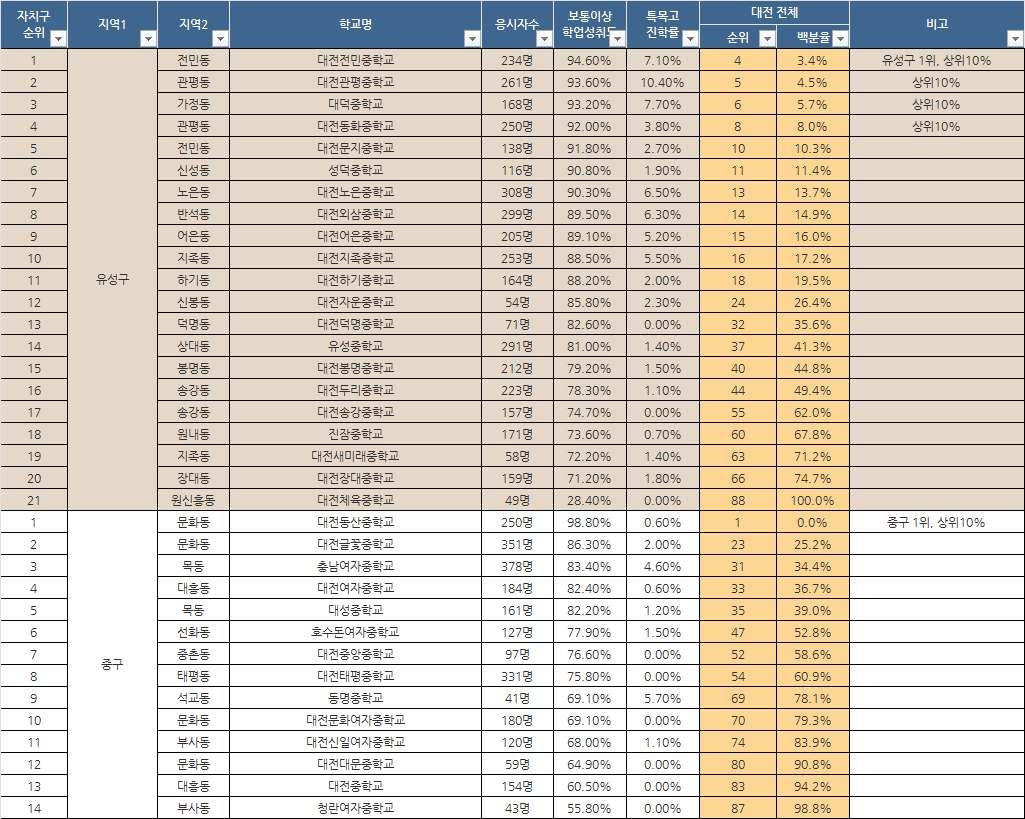Screen dimensions: 1025x819
Task: Select the 중구 merged region cell
Action: click(x=112, y=665)
